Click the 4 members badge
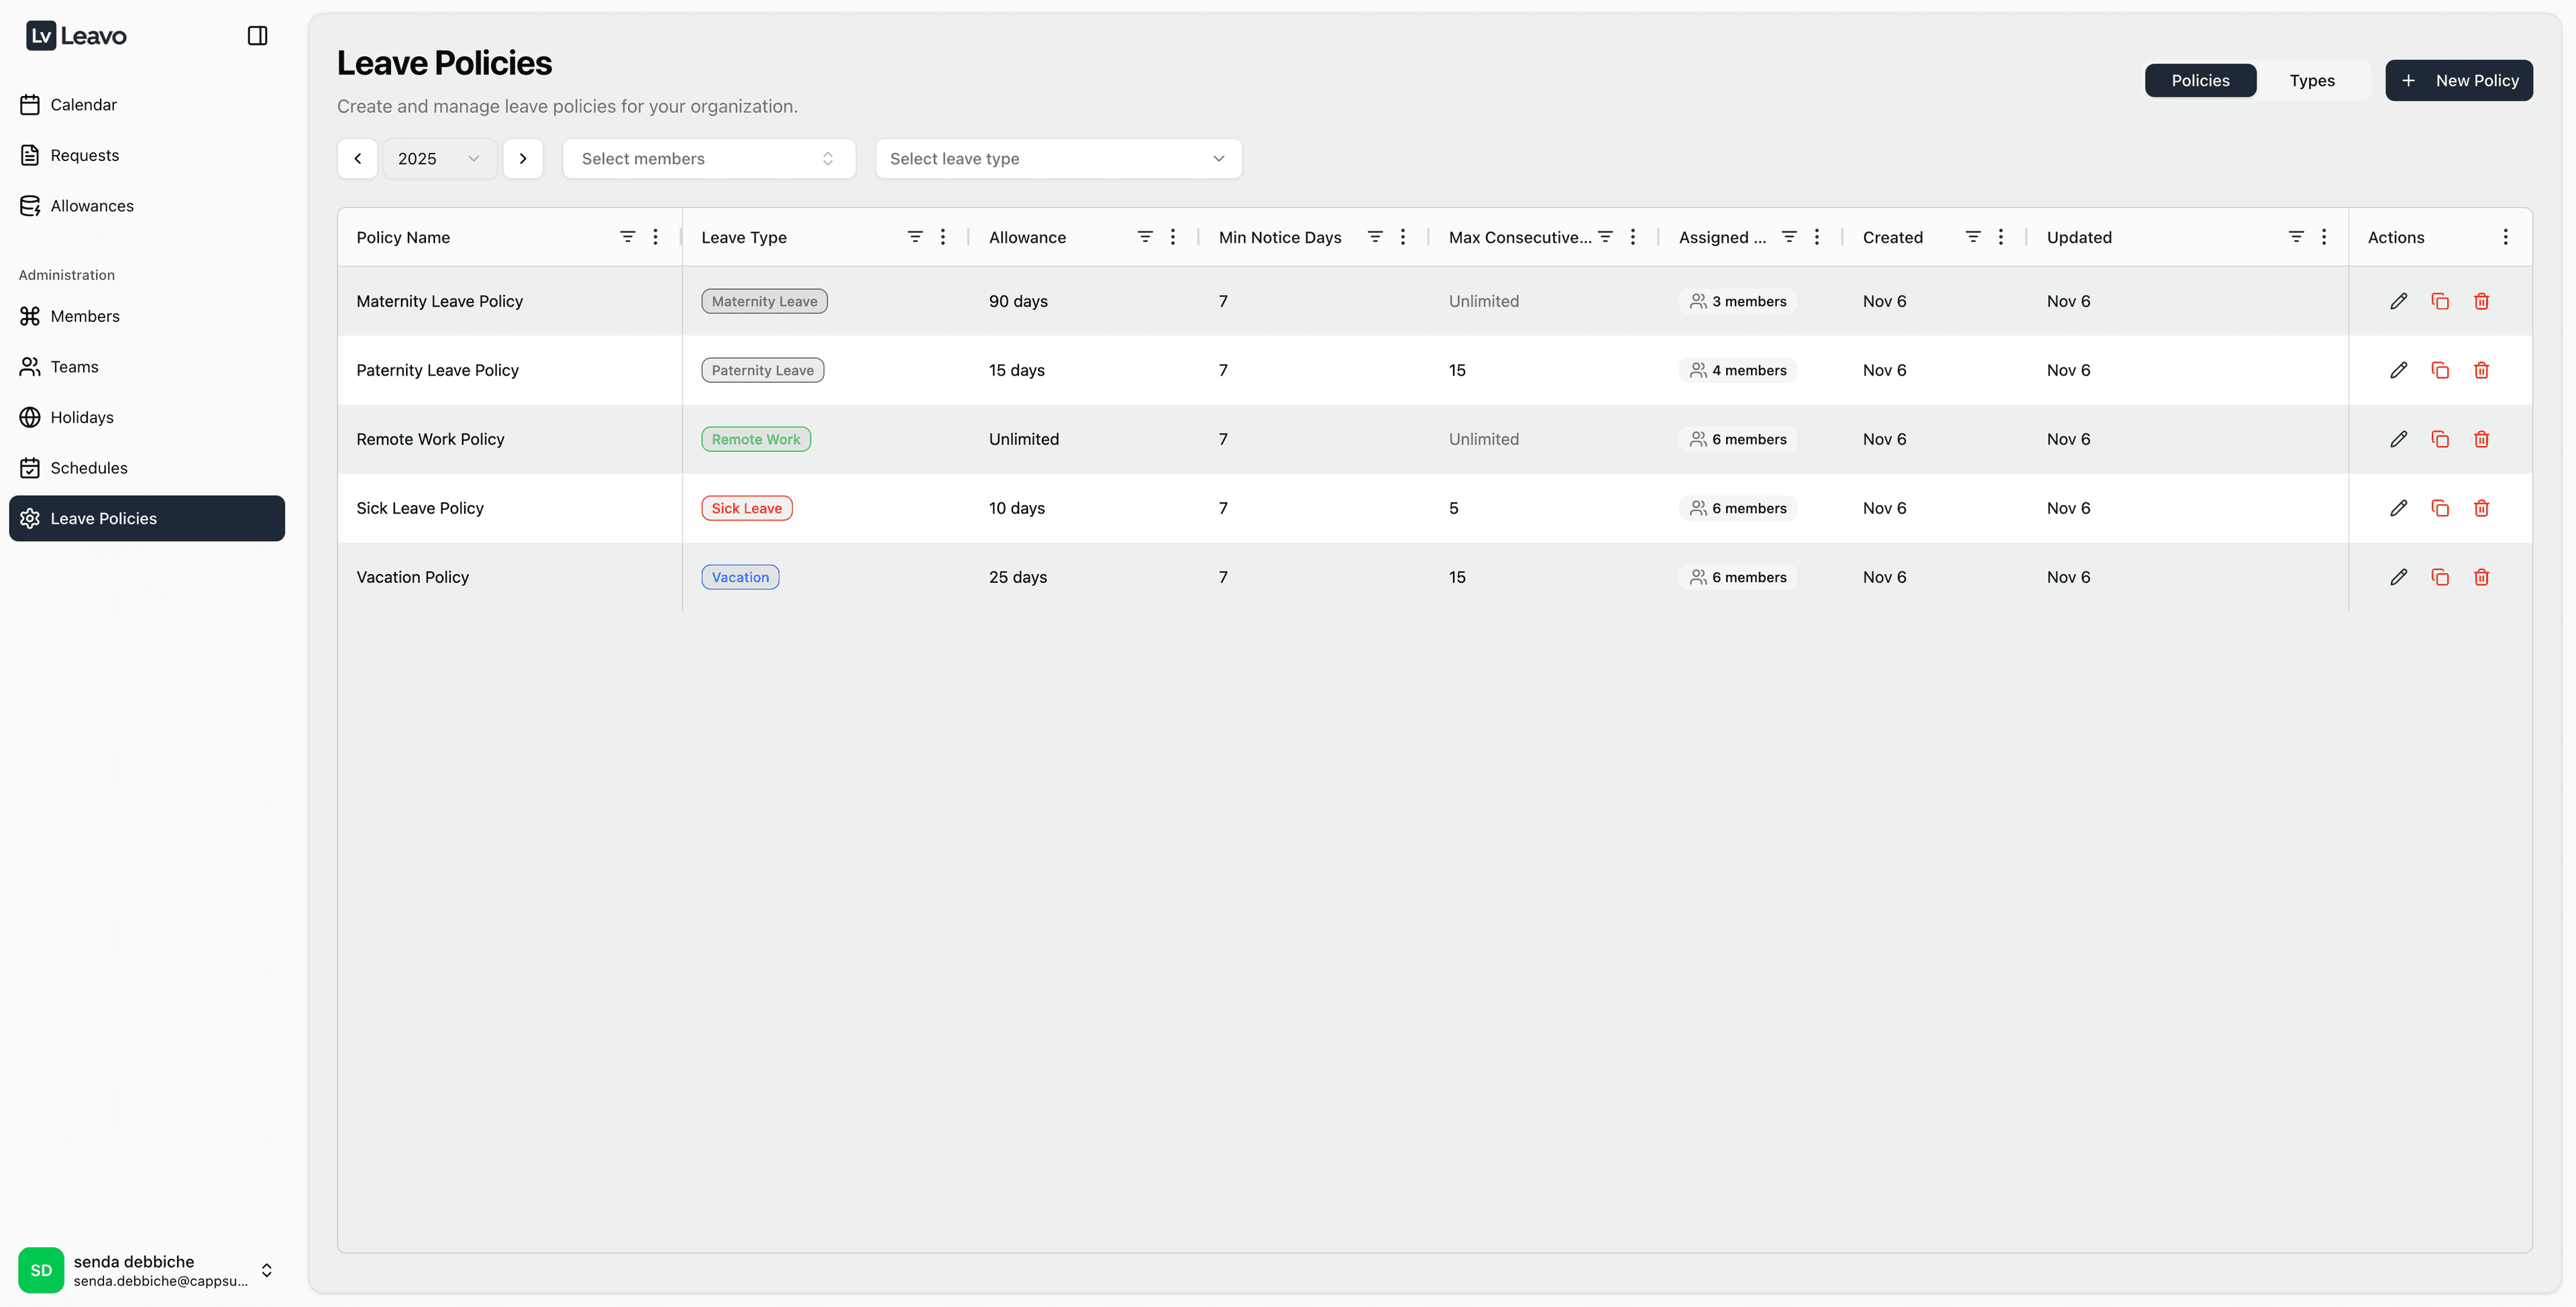The height and width of the screenshot is (1307, 2576). click(x=1737, y=370)
